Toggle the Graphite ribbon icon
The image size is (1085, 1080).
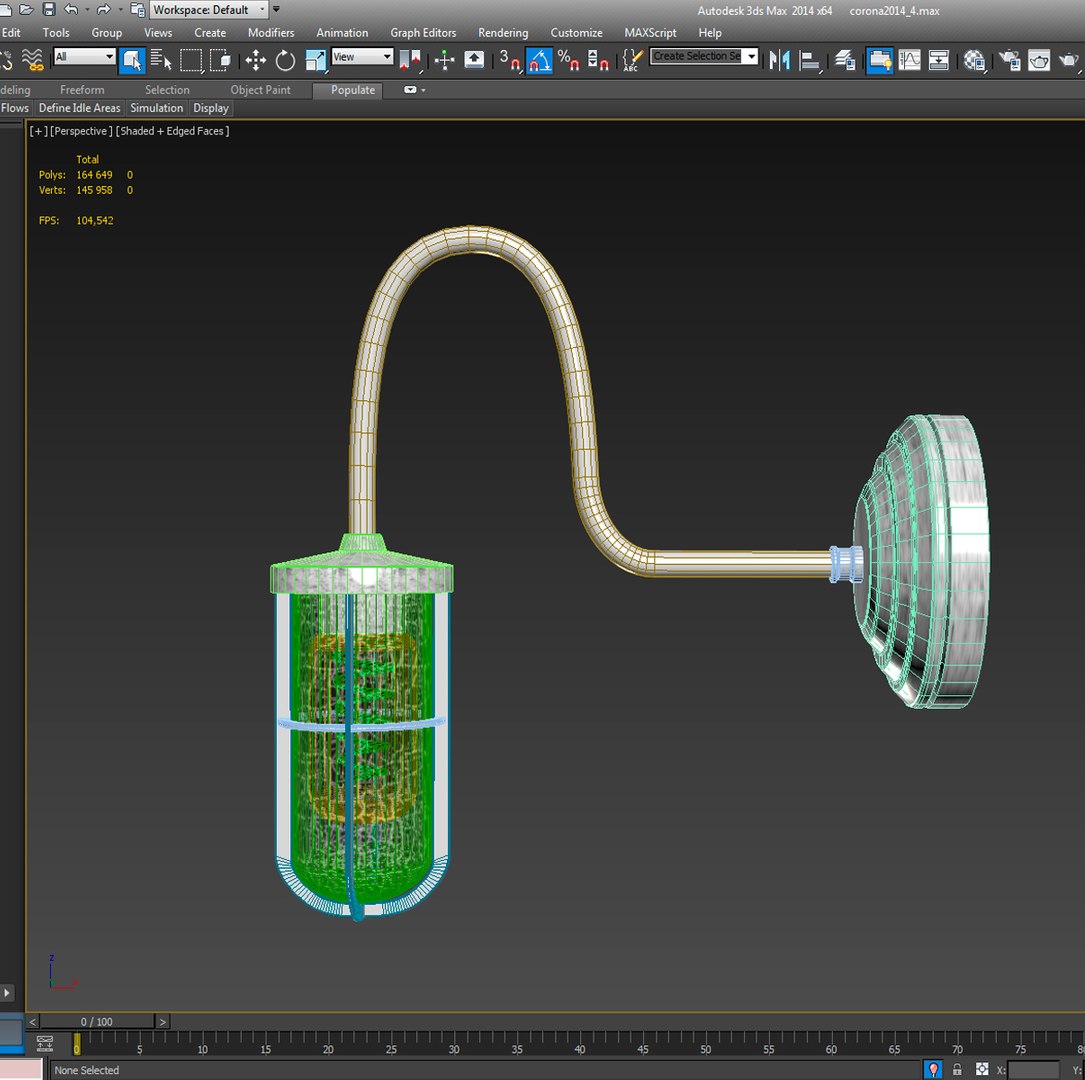[x=879, y=60]
